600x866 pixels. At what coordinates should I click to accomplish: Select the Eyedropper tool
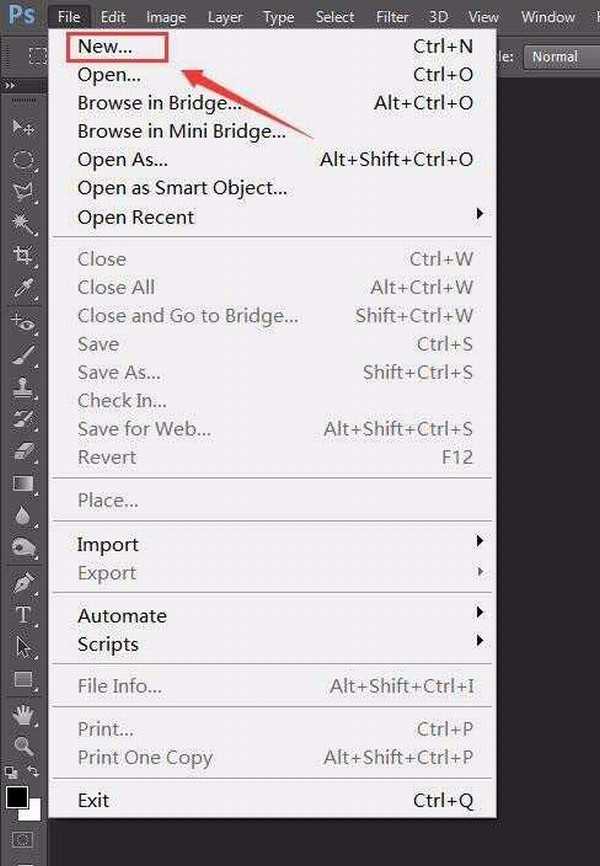pyautogui.click(x=22, y=288)
